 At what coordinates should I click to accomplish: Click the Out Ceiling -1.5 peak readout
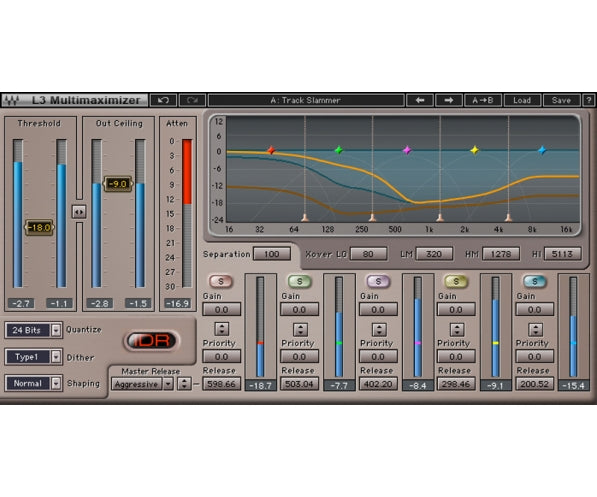138,304
